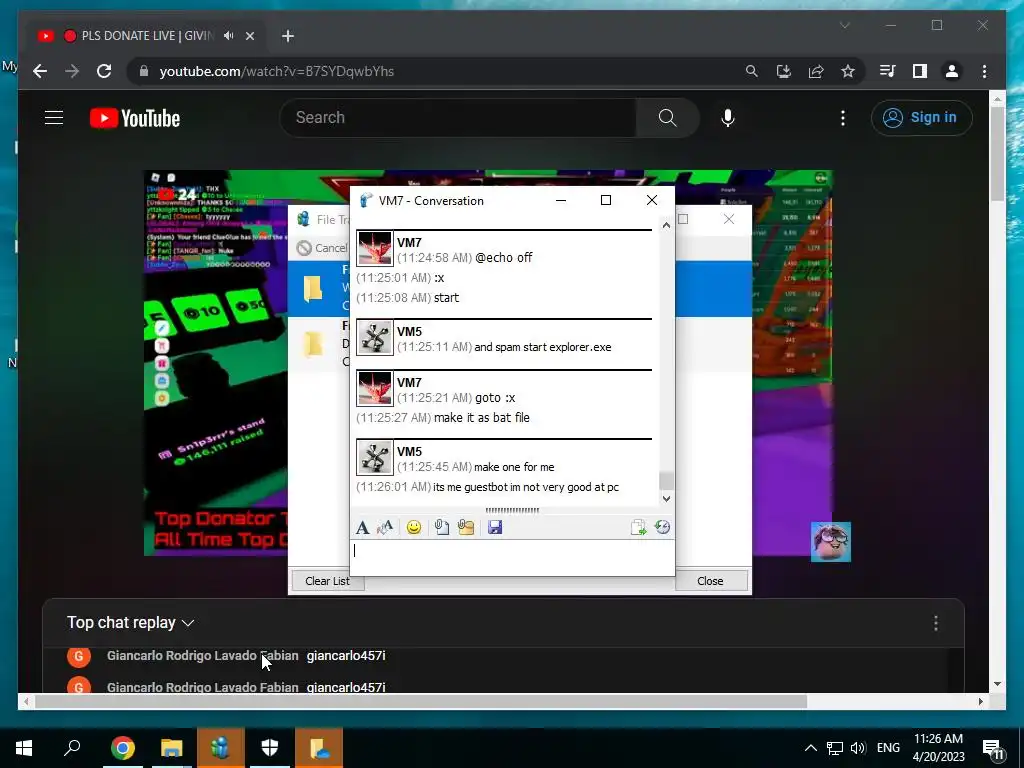The height and width of the screenshot is (768, 1024).
Task: Open File Explorer from taskbar
Action: (x=172, y=748)
